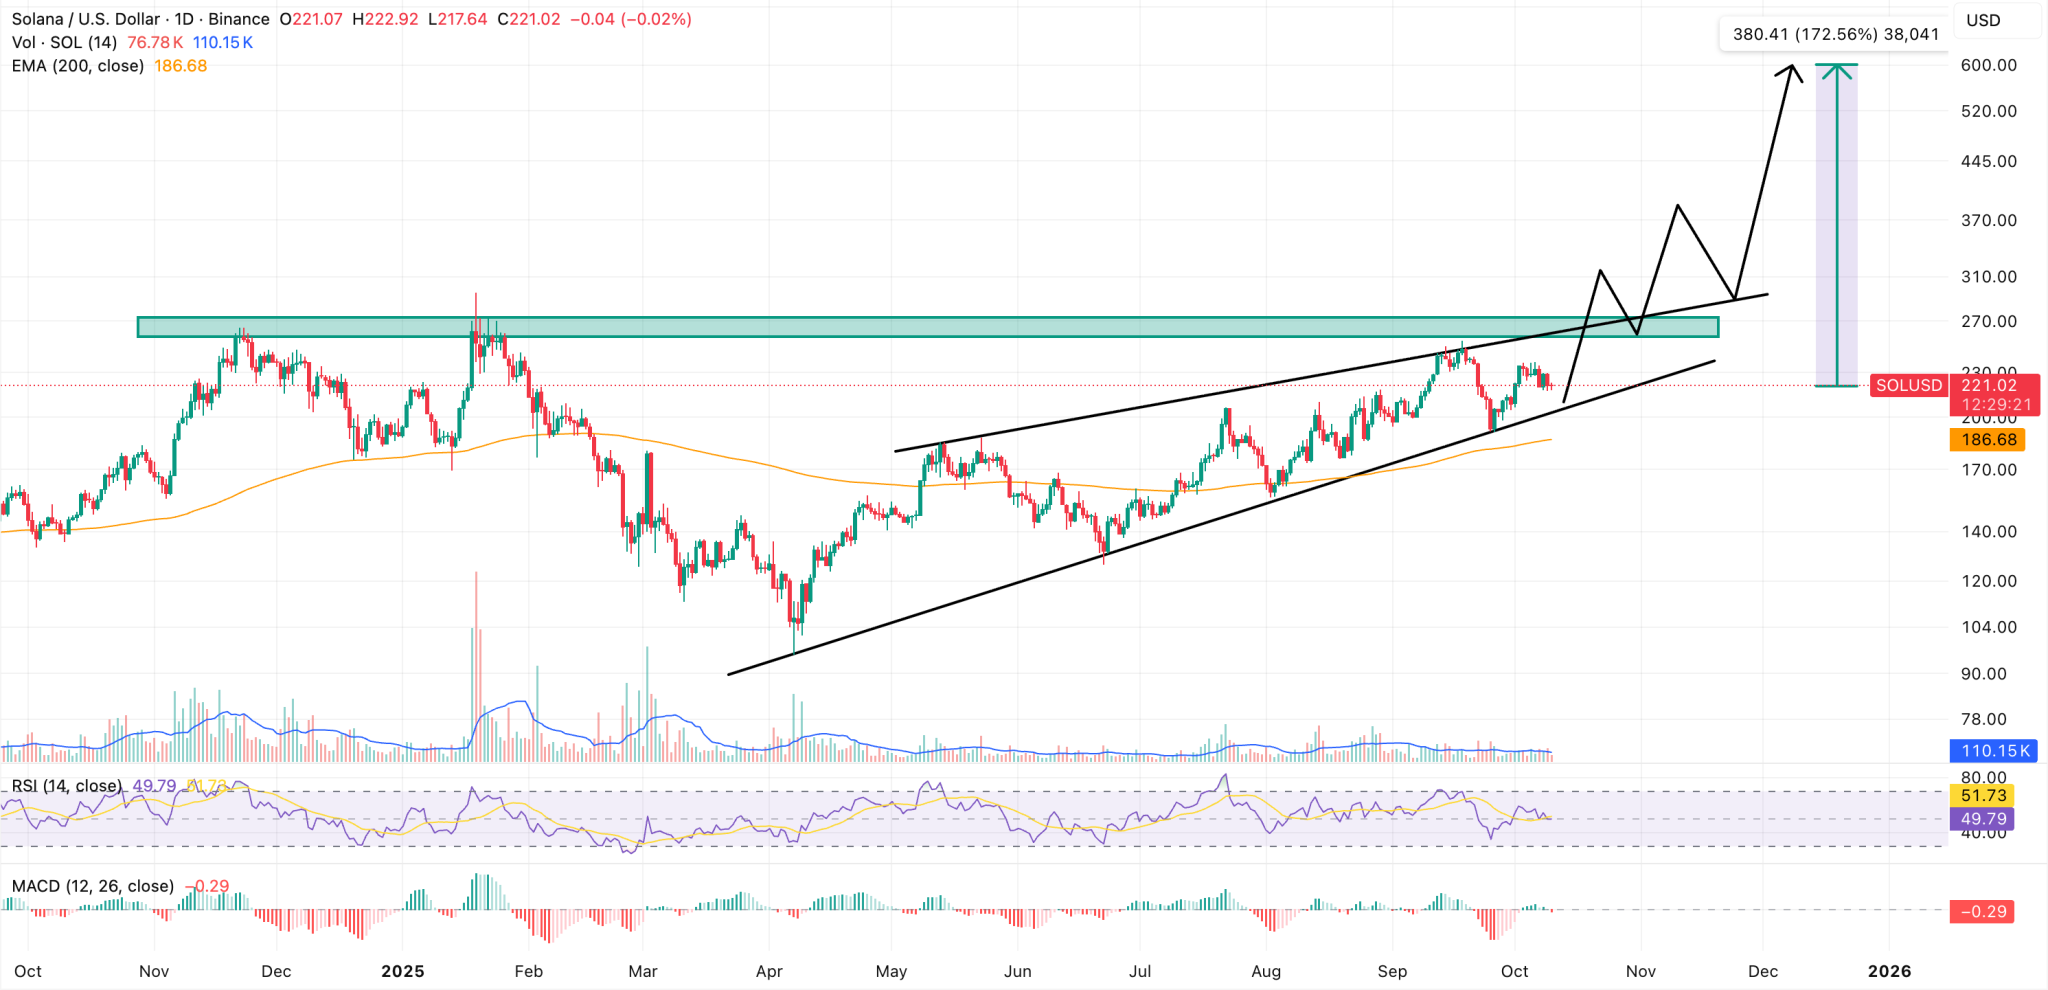Image resolution: width=2048 pixels, height=990 pixels.
Task: Click the 380.41 (172.56%) measurement label
Action: point(1835,33)
